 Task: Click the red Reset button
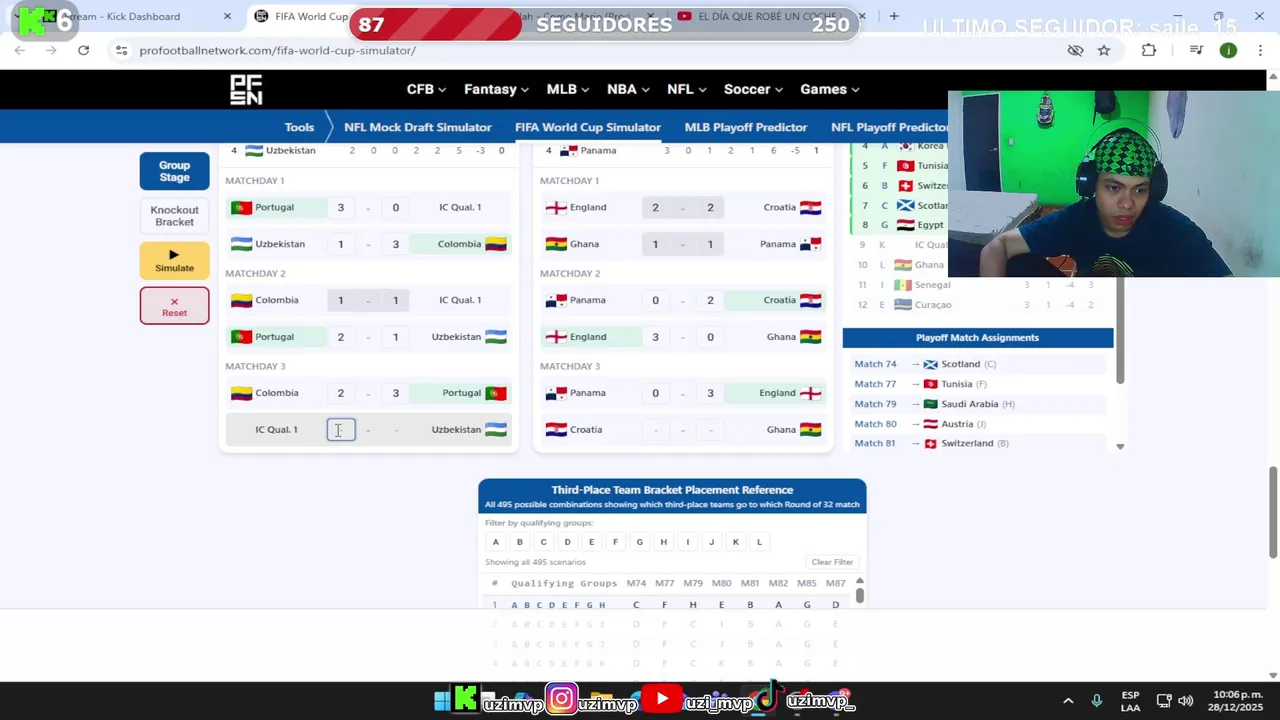(174, 306)
